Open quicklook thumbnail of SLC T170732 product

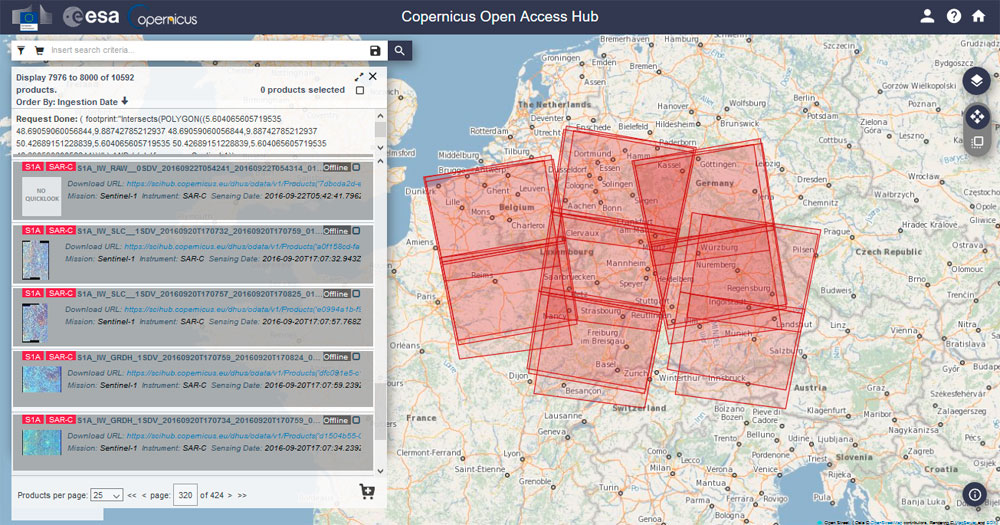point(35,260)
